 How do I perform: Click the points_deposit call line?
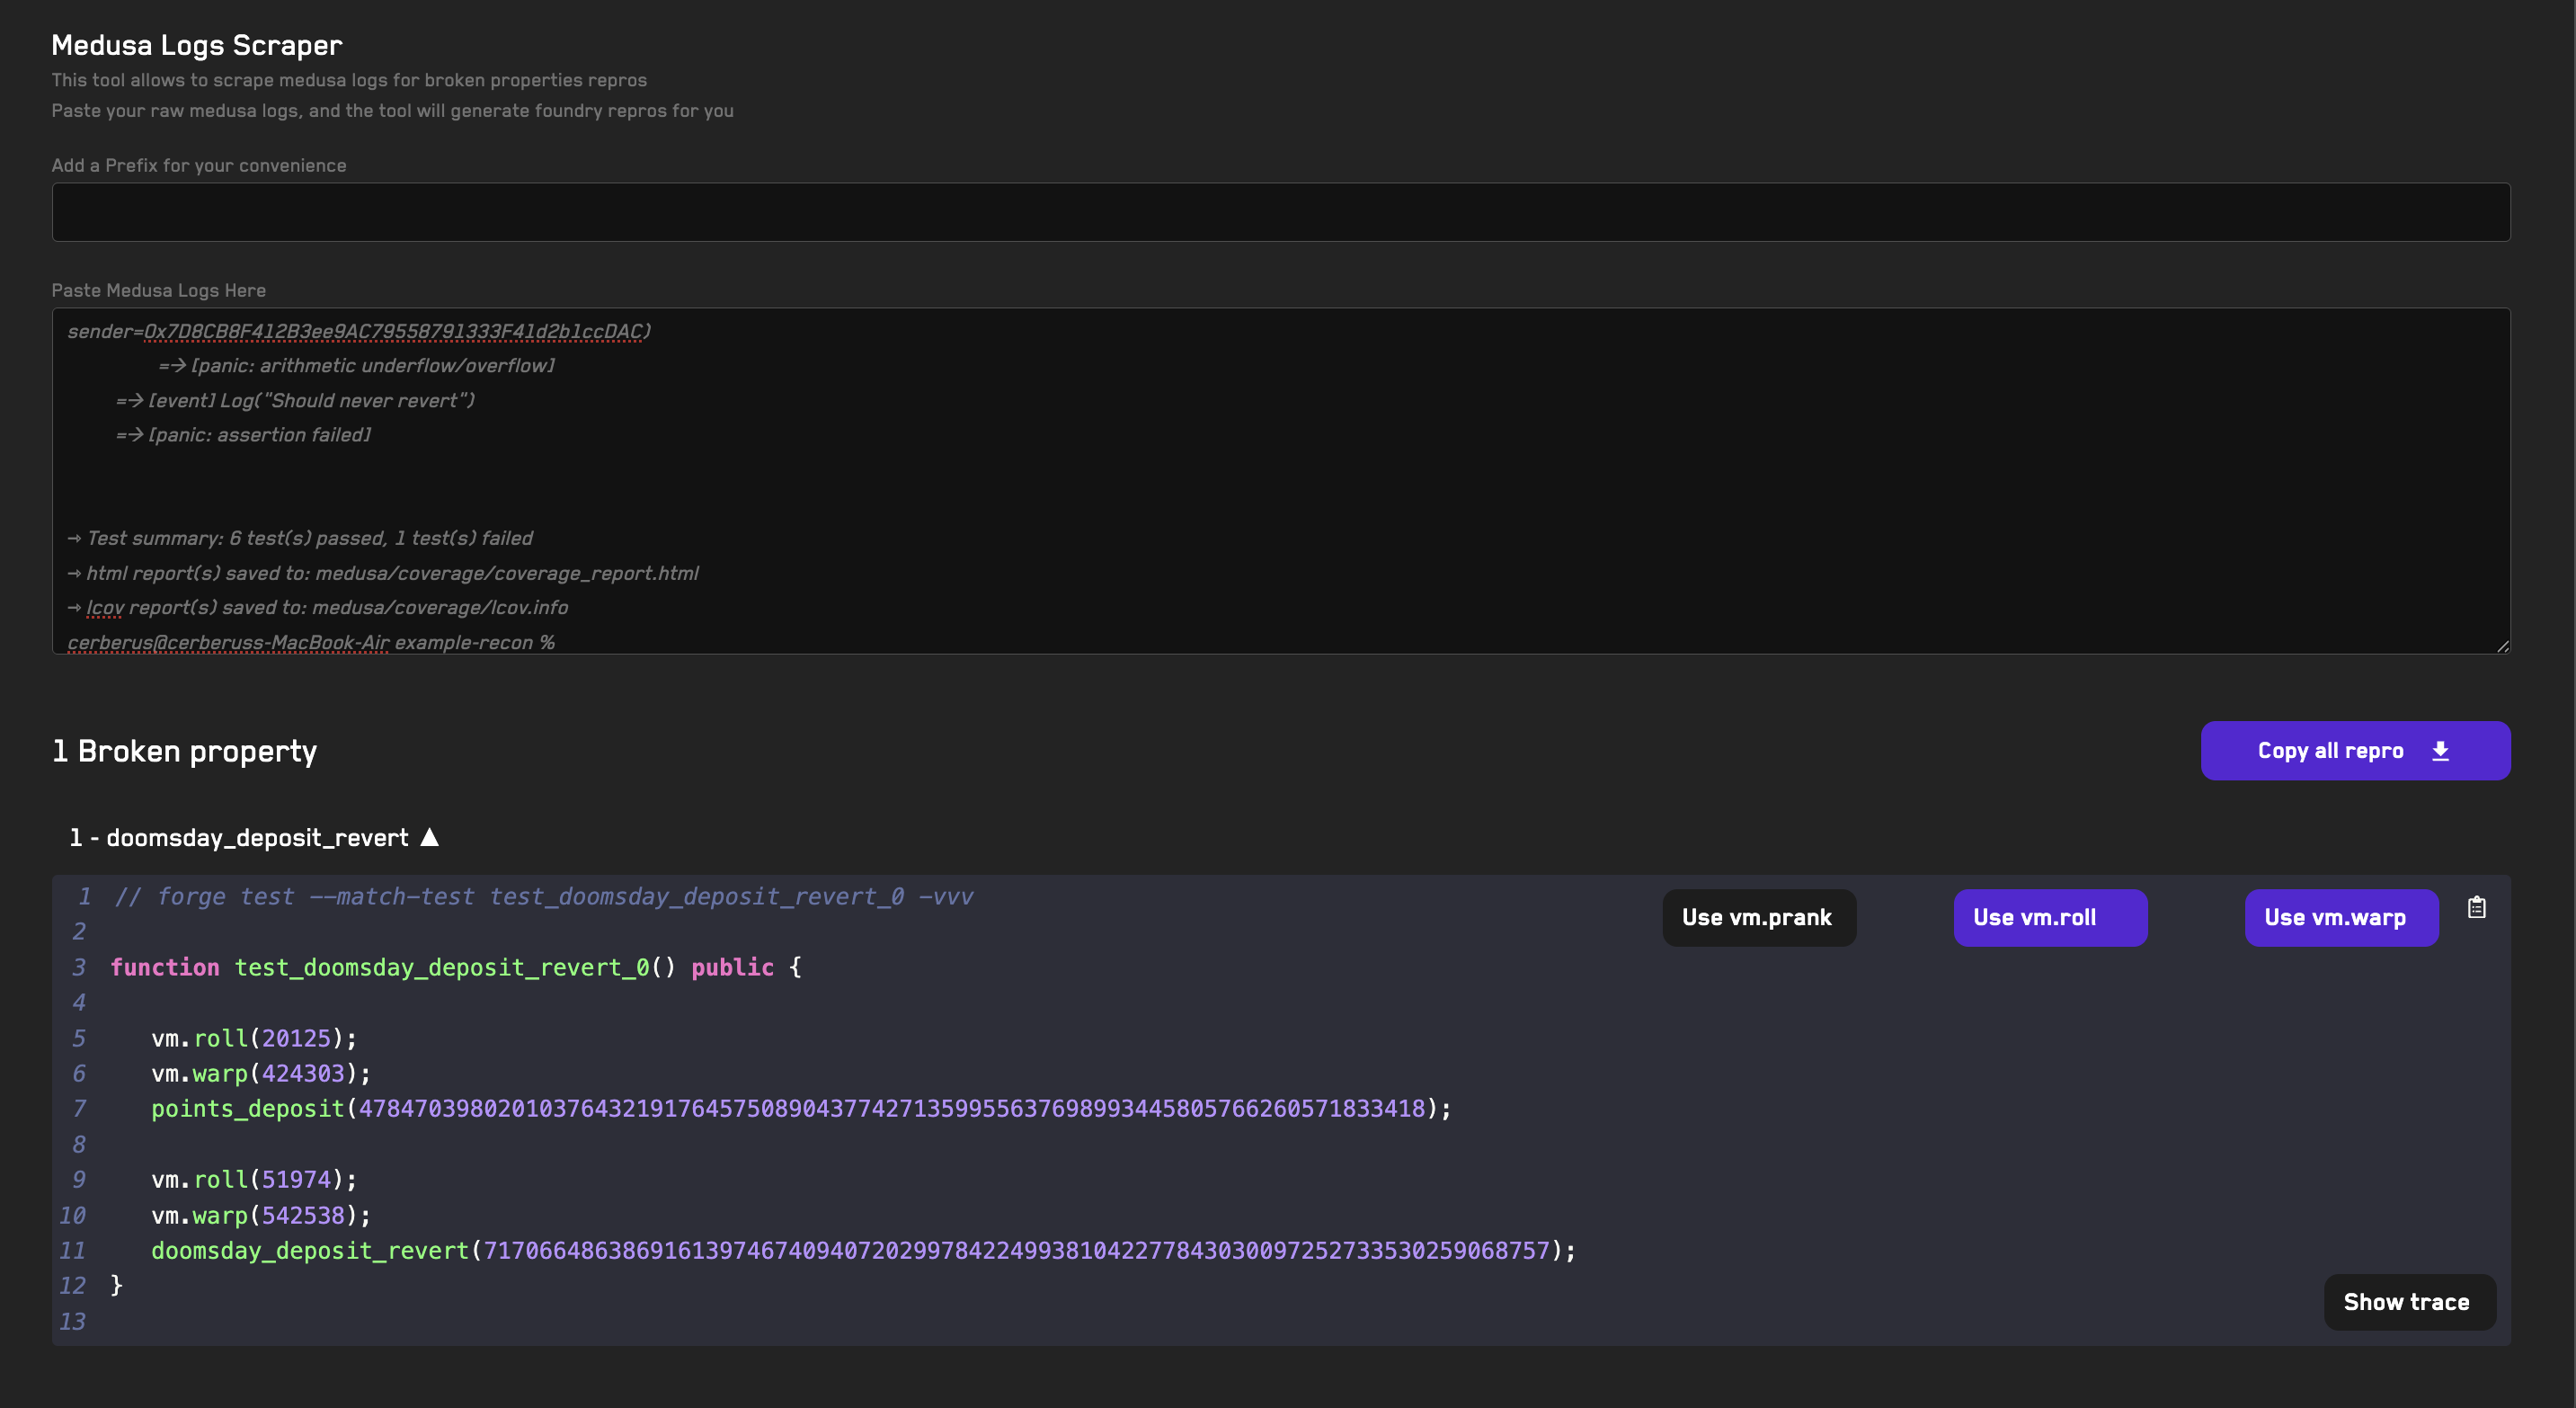pos(801,1108)
